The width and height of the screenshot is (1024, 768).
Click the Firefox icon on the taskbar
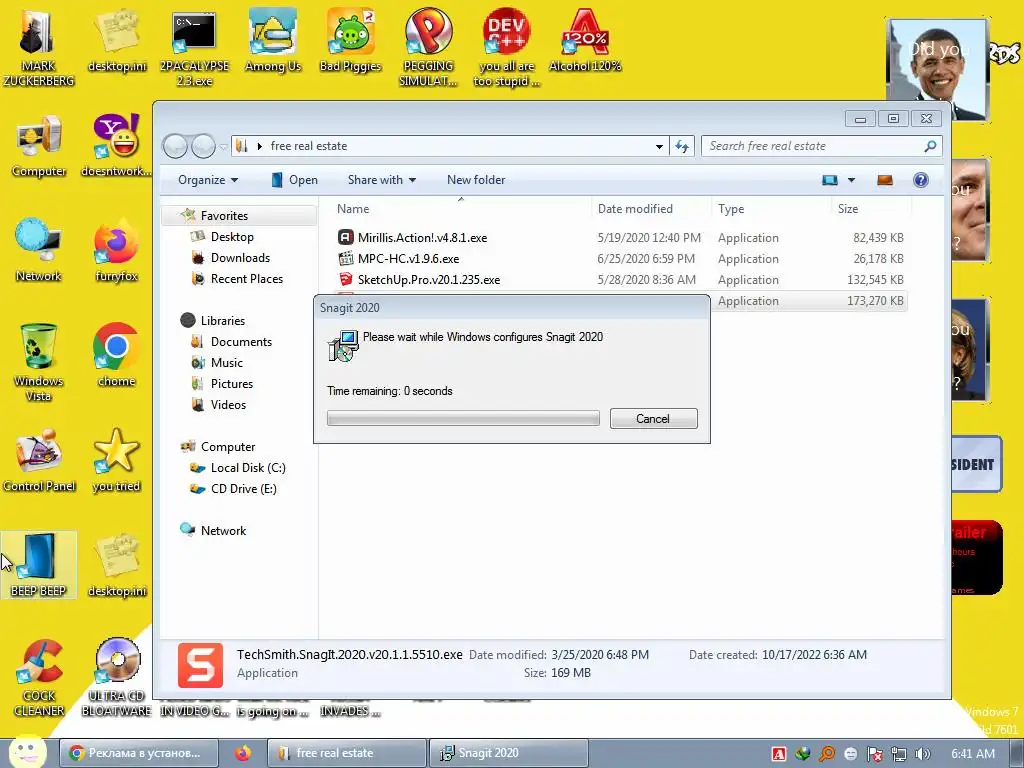[243, 753]
